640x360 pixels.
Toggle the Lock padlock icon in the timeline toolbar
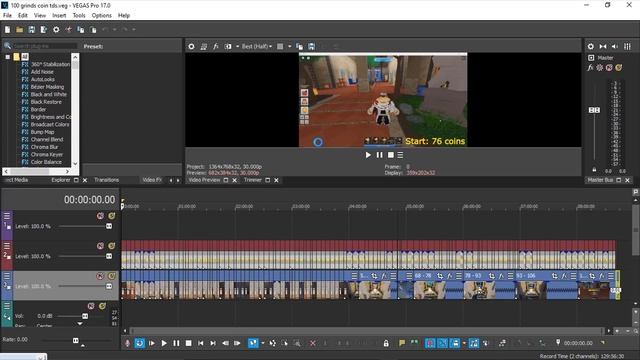pyautogui.click(x=386, y=343)
